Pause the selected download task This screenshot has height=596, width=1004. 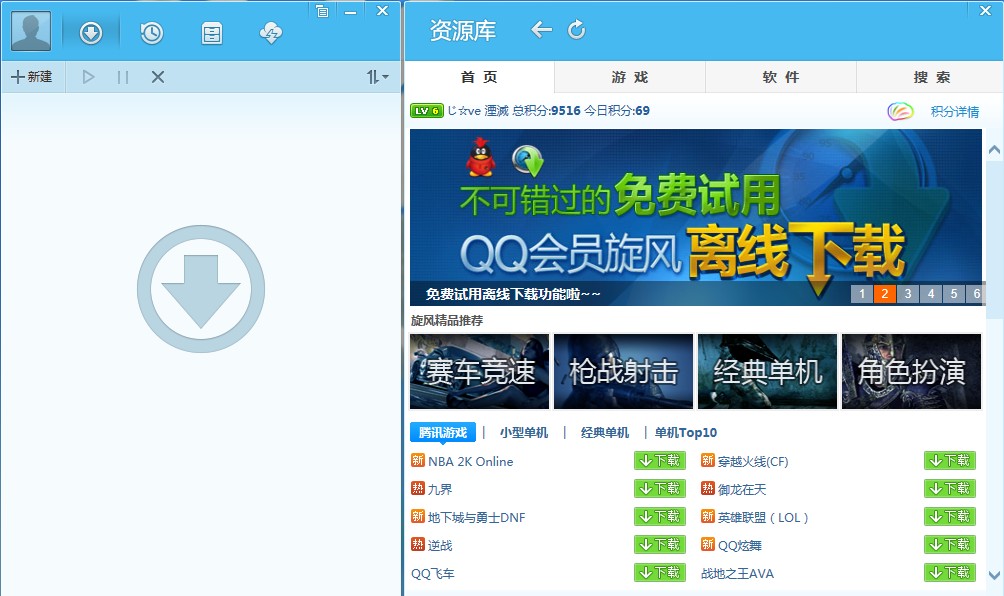(123, 77)
